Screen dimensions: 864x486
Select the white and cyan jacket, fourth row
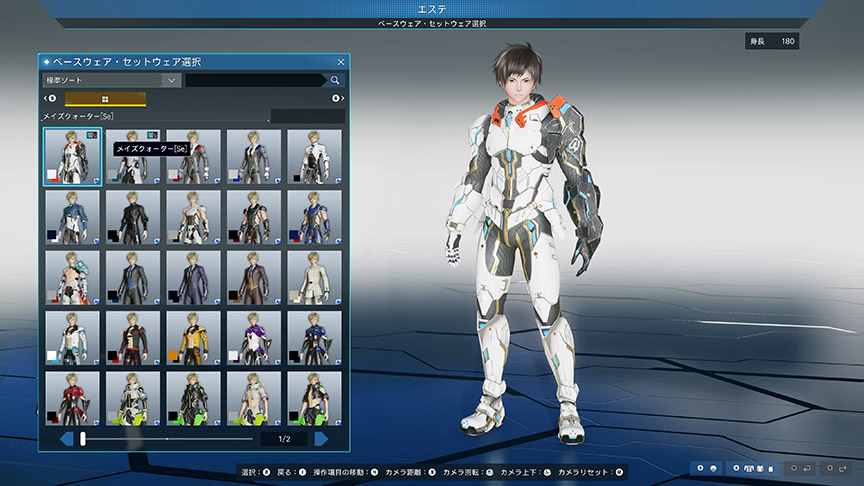pos(72,338)
